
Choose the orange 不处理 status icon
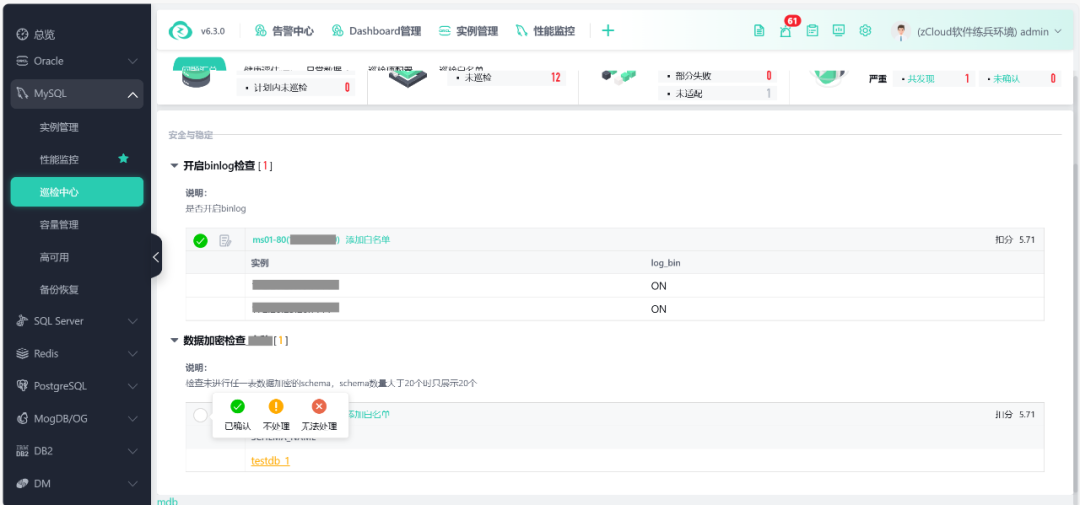[x=276, y=406]
